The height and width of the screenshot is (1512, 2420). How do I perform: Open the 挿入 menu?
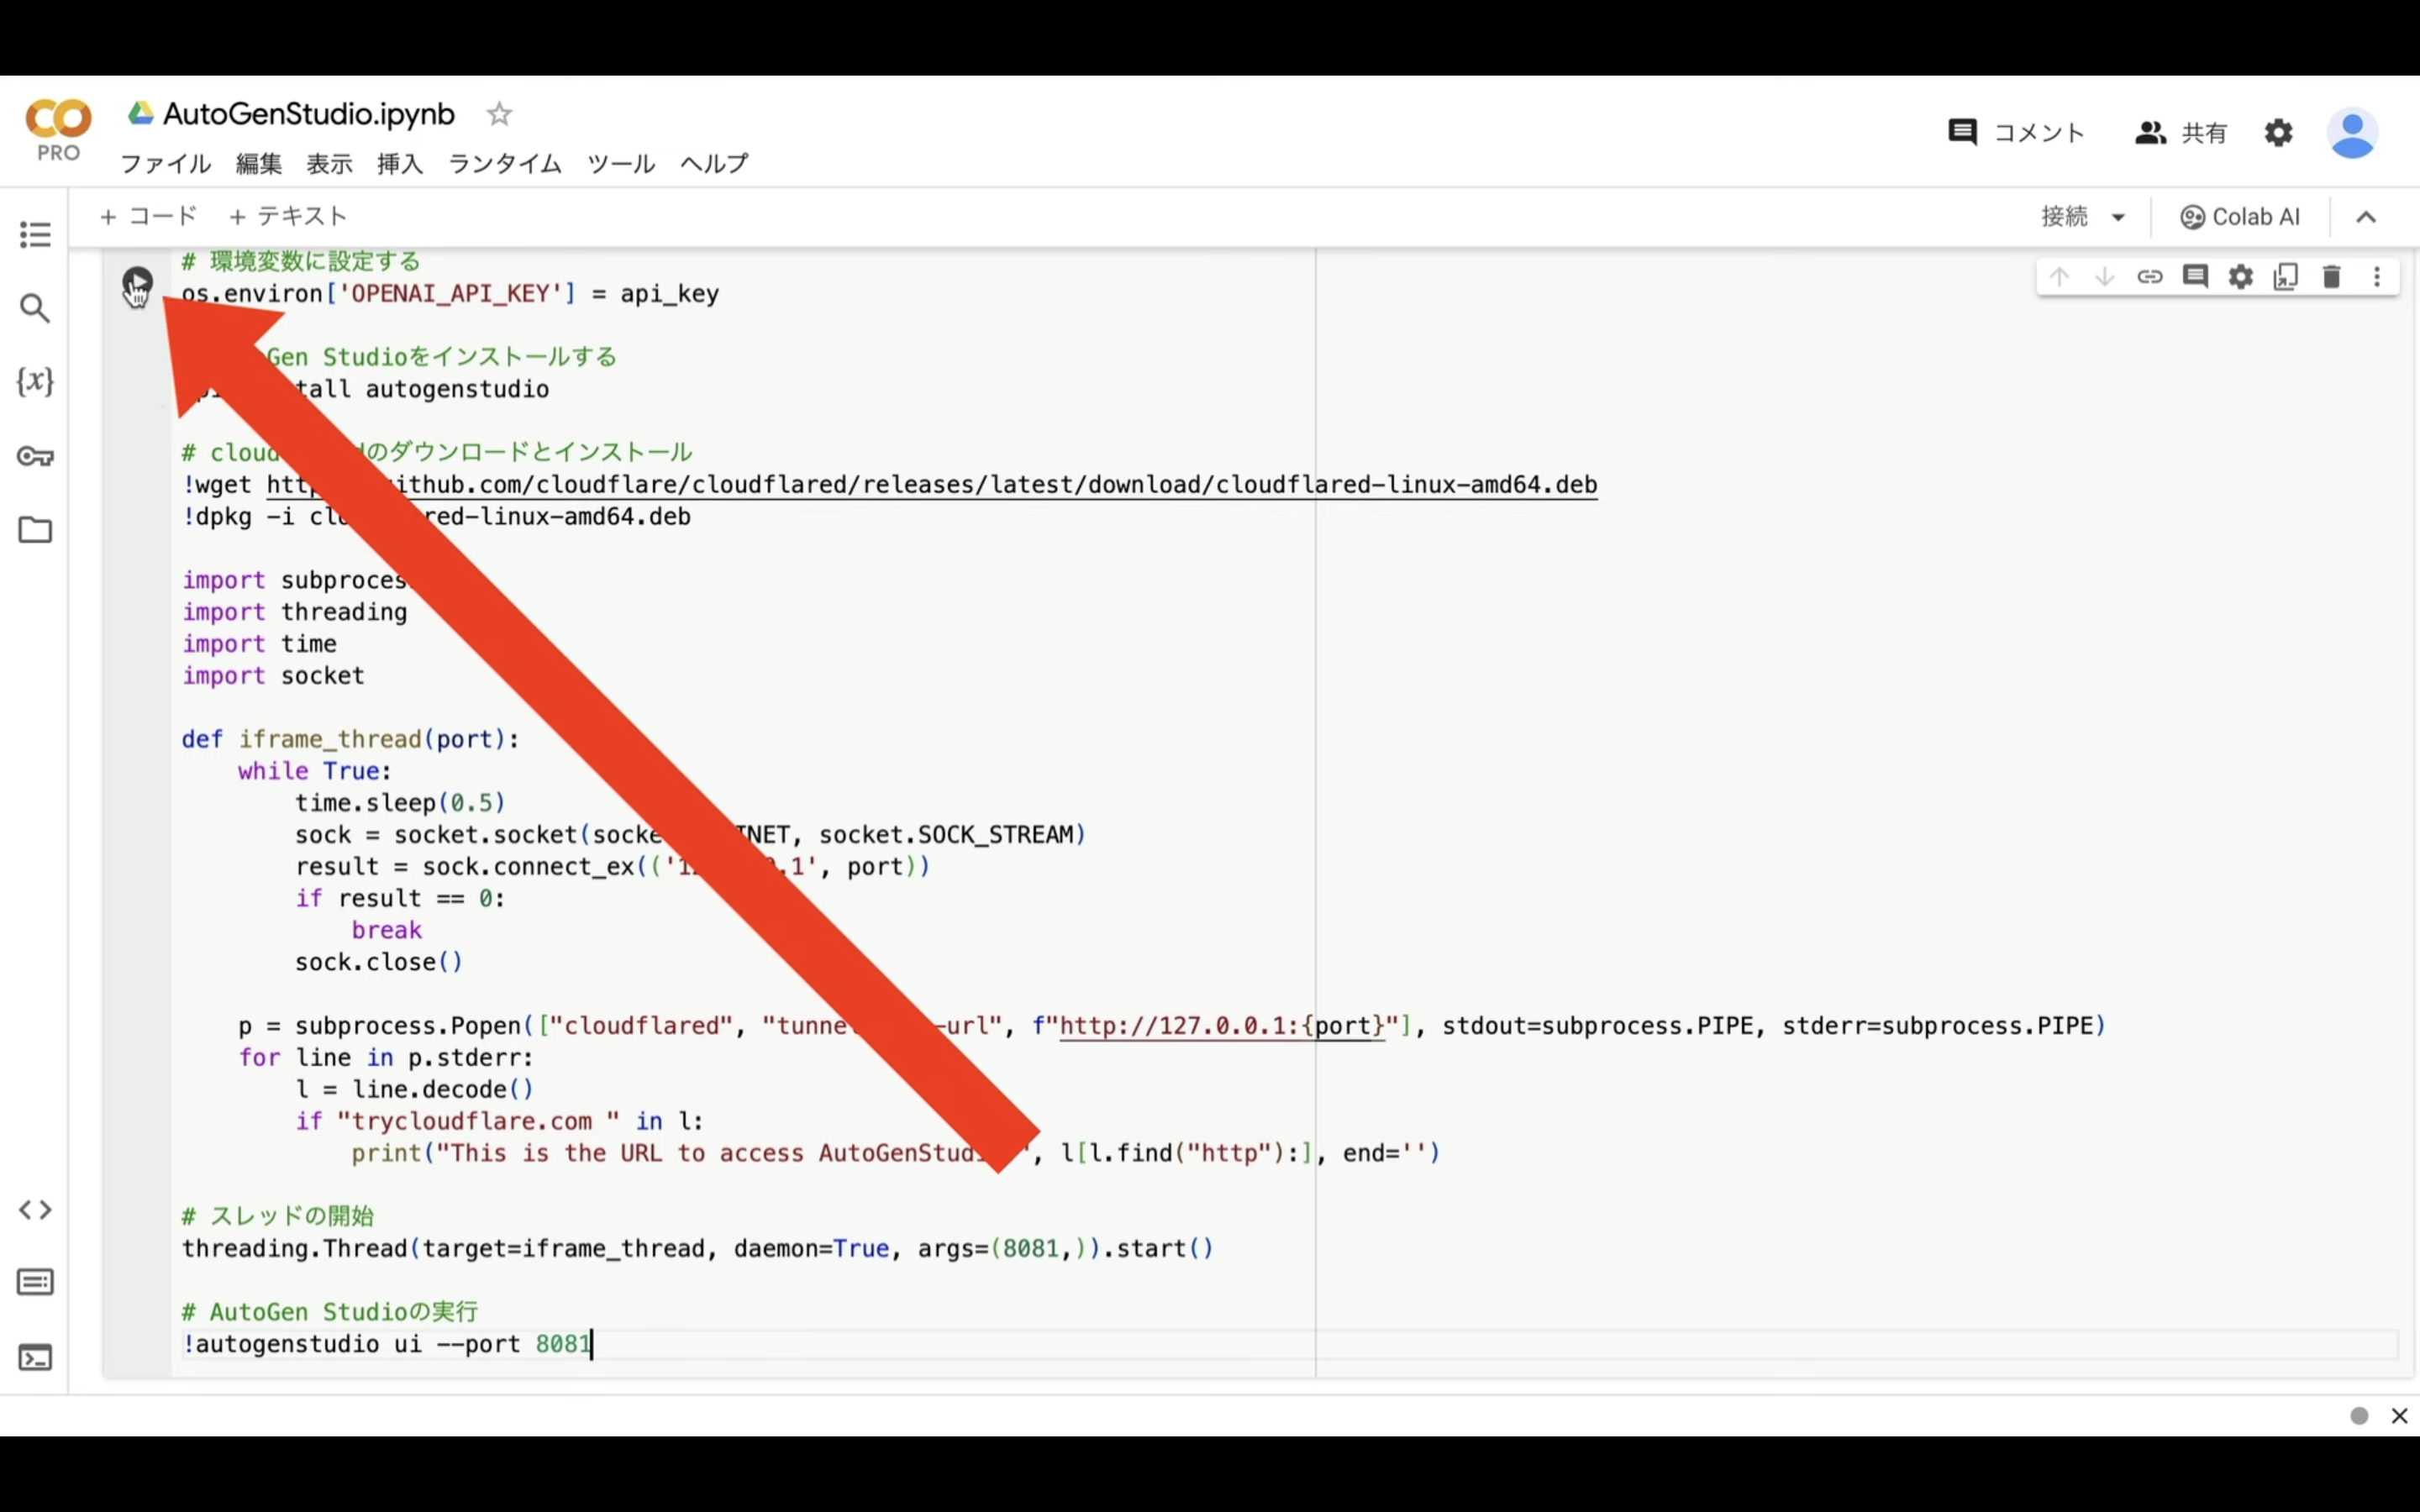[400, 163]
